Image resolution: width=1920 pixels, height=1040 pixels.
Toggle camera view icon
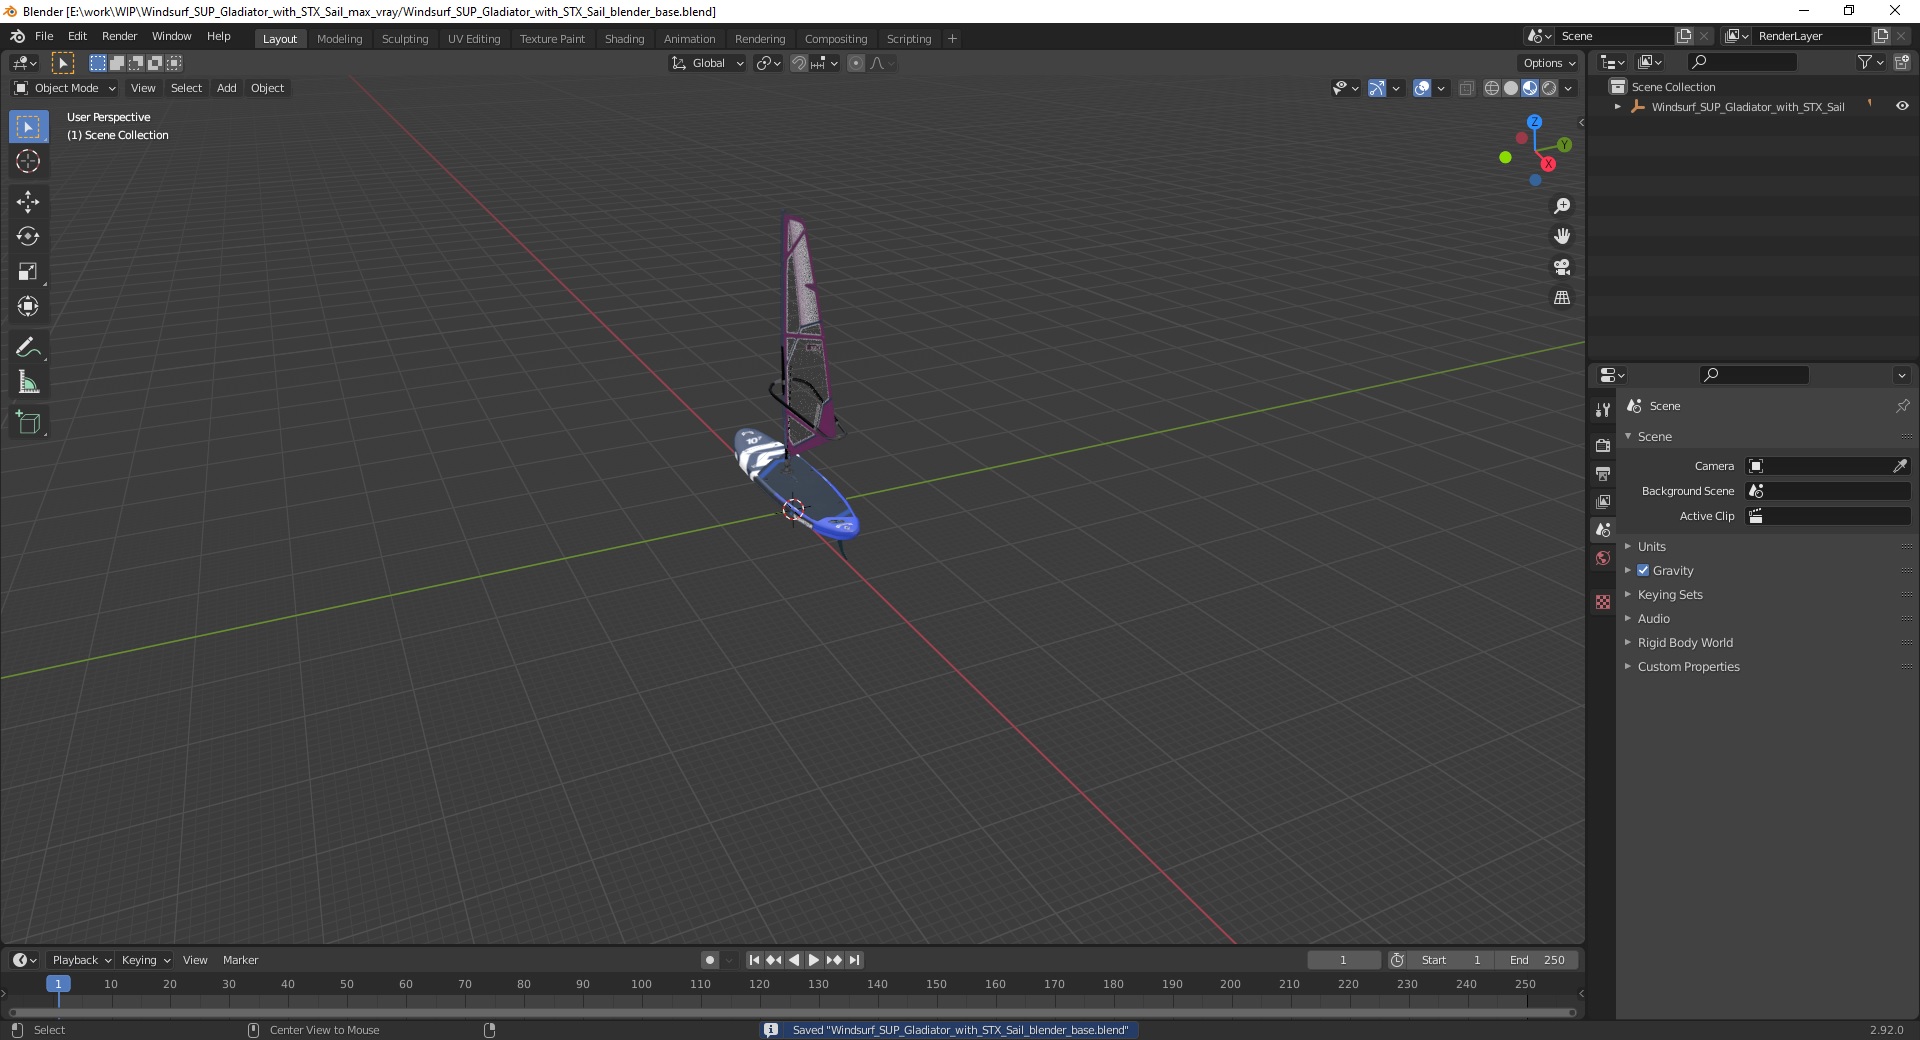pos(1562,267)
